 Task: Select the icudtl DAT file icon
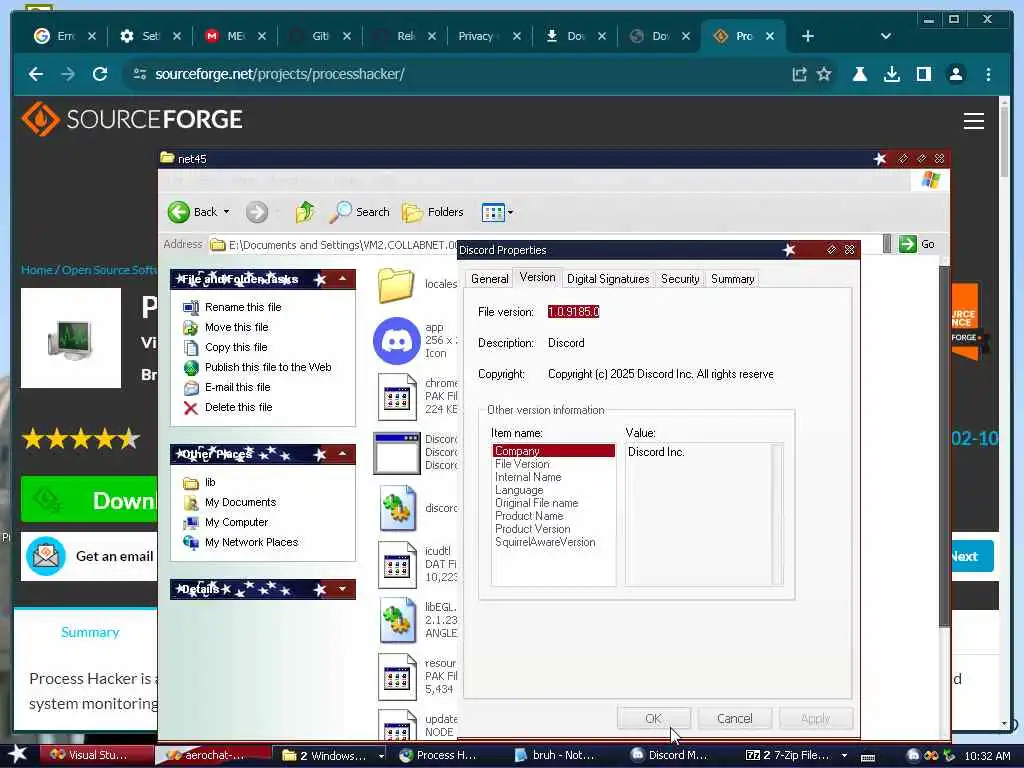tap(397, 566)
